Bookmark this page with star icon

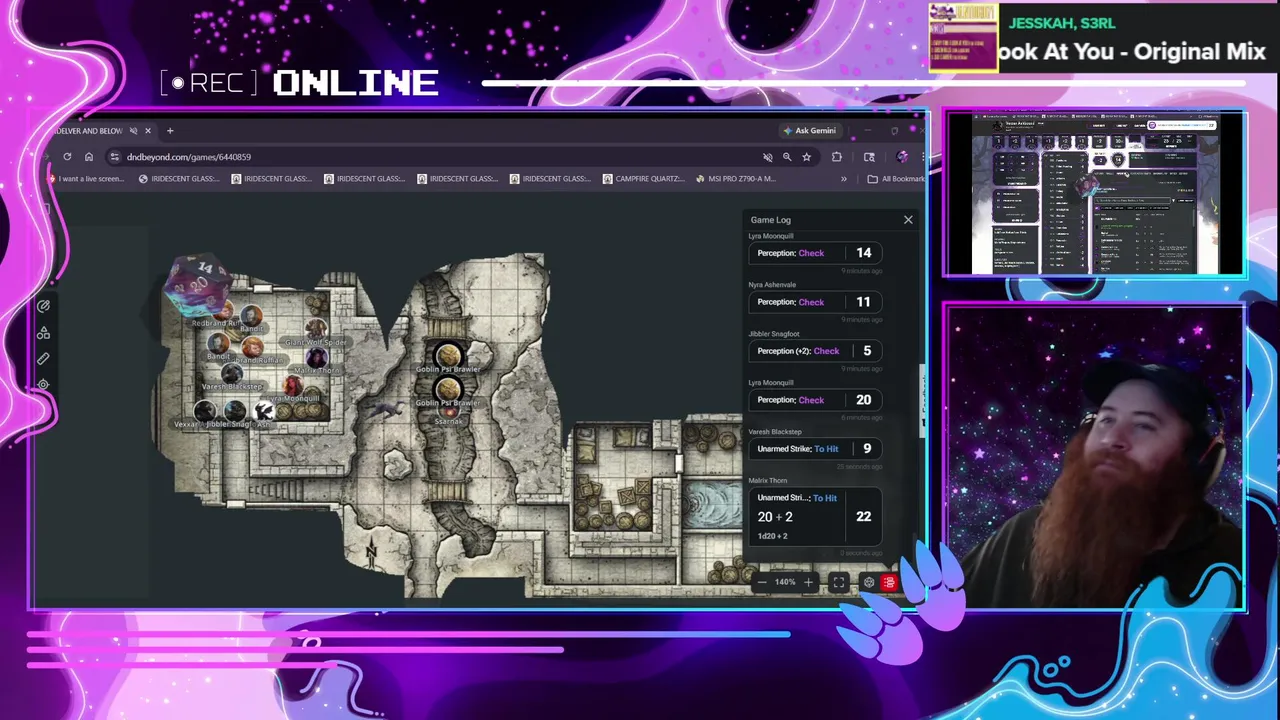[806, 157]
